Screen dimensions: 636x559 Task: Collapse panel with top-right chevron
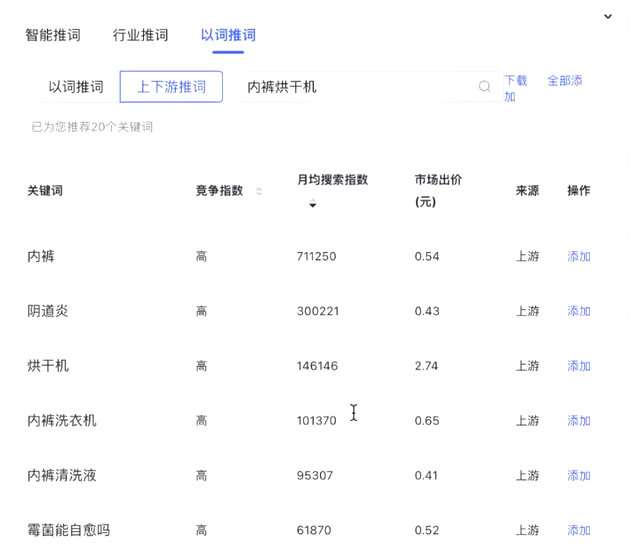608,16
